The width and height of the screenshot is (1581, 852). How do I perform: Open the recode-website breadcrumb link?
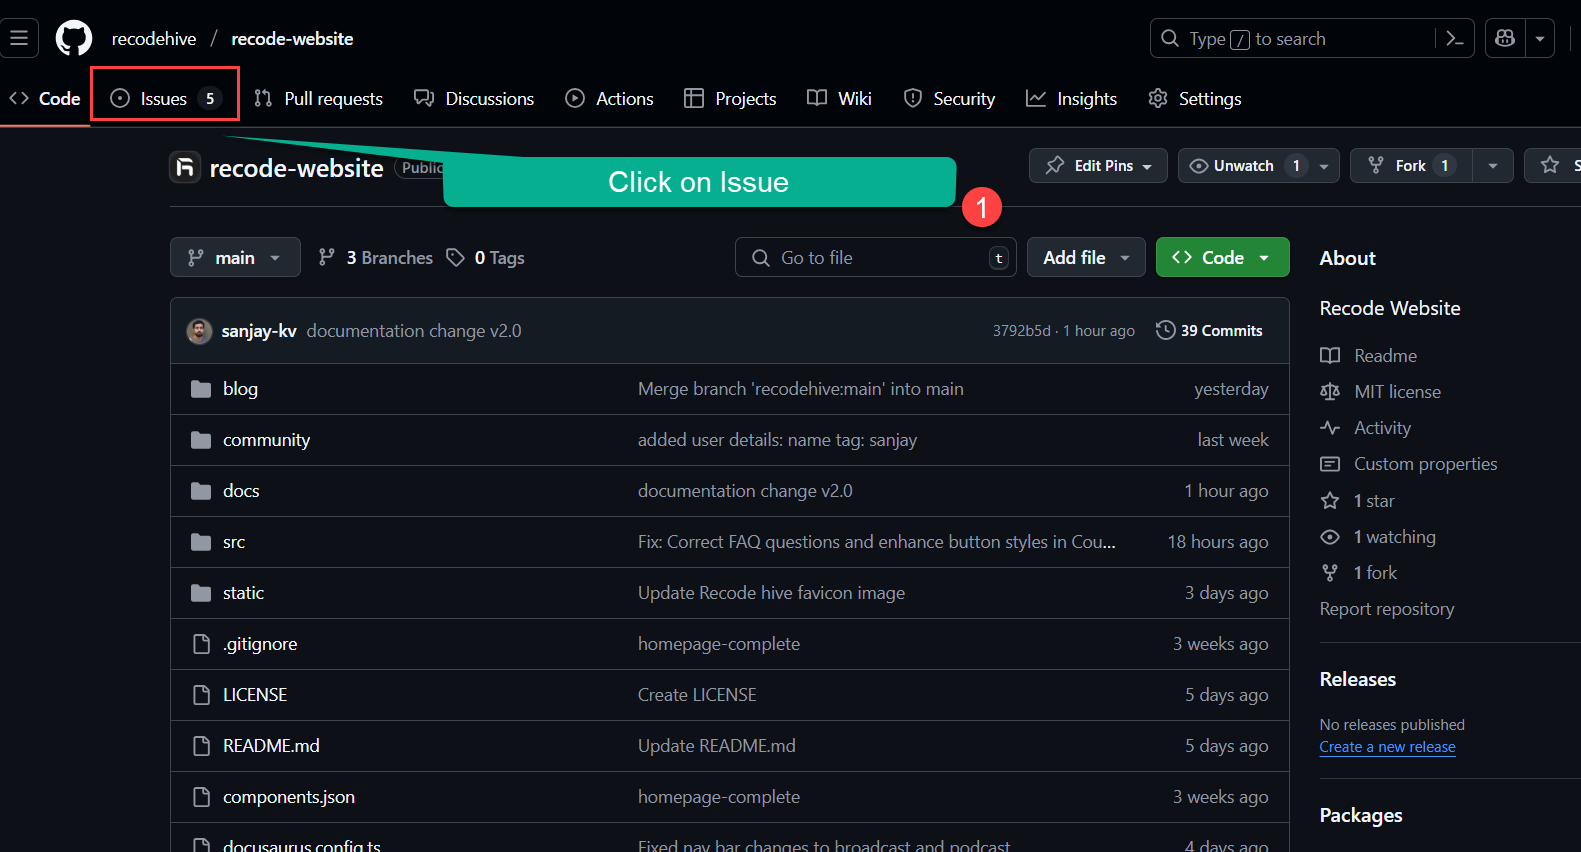tap(292, 39)
